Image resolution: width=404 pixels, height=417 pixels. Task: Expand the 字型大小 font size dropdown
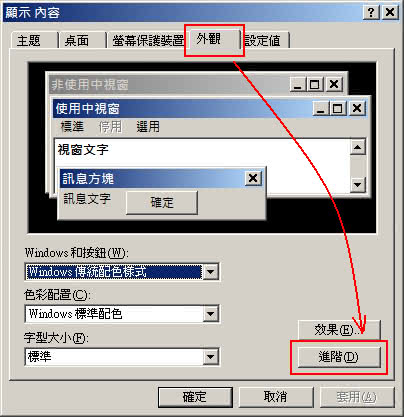pos(210,357)
